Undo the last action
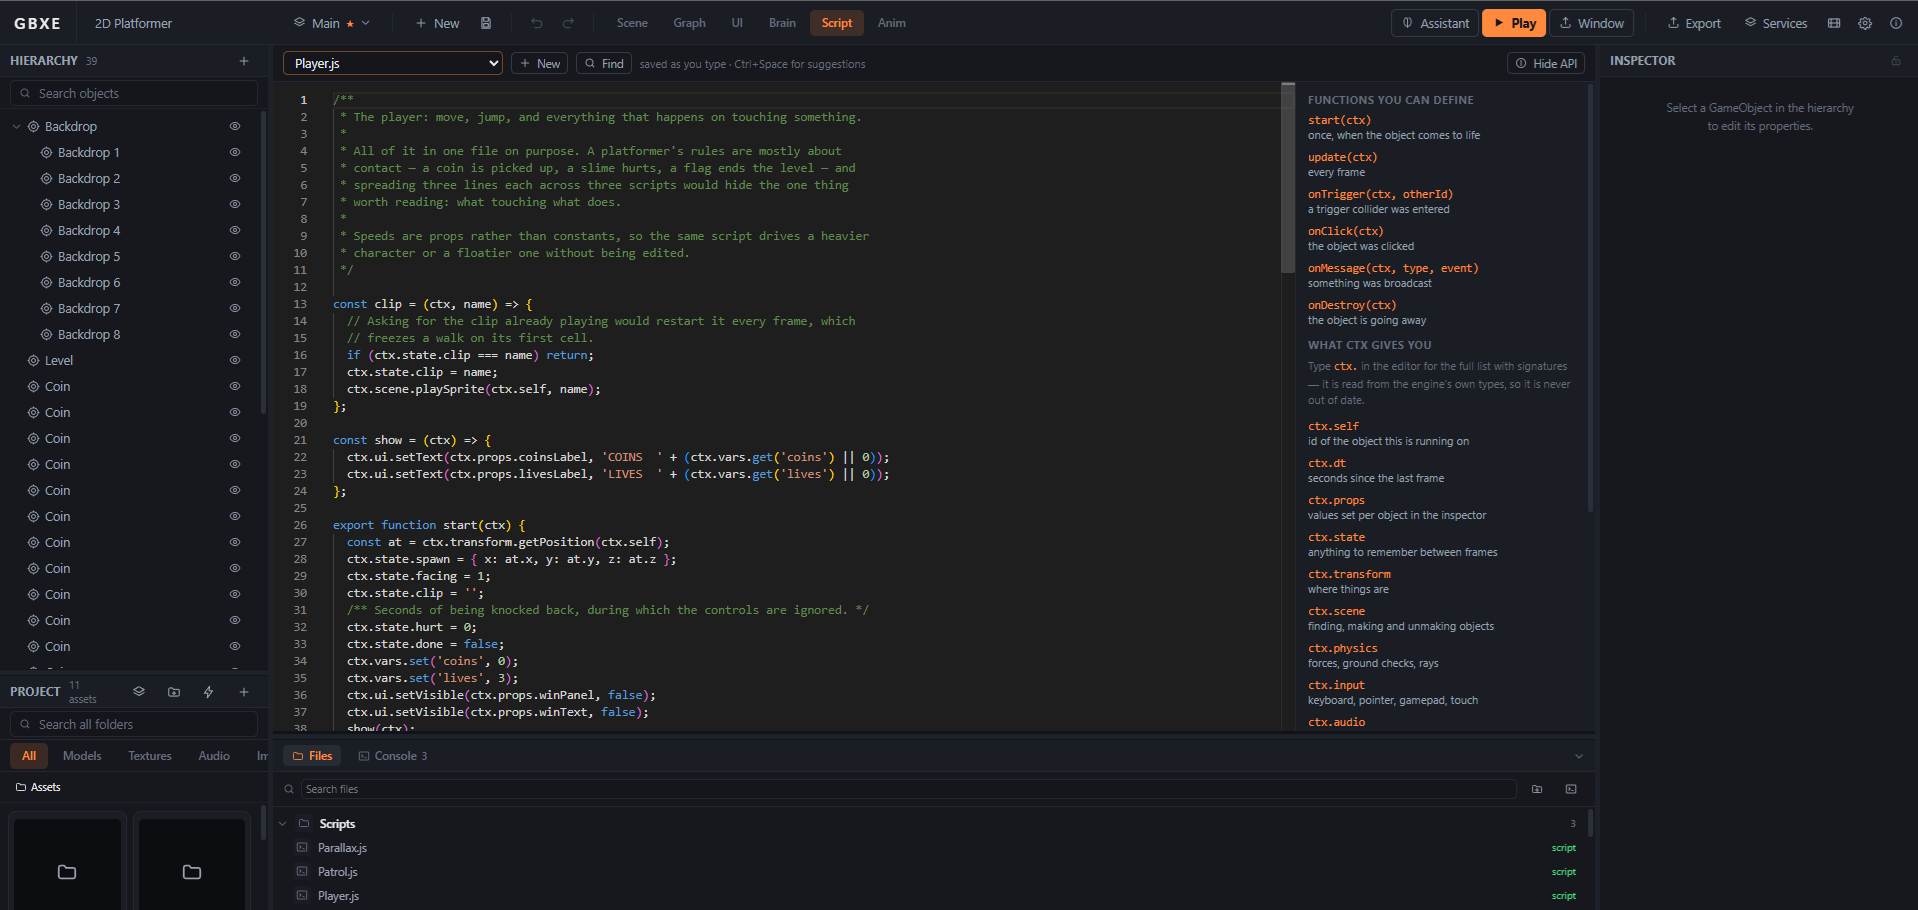The image size is (1918, 910). 537,23
